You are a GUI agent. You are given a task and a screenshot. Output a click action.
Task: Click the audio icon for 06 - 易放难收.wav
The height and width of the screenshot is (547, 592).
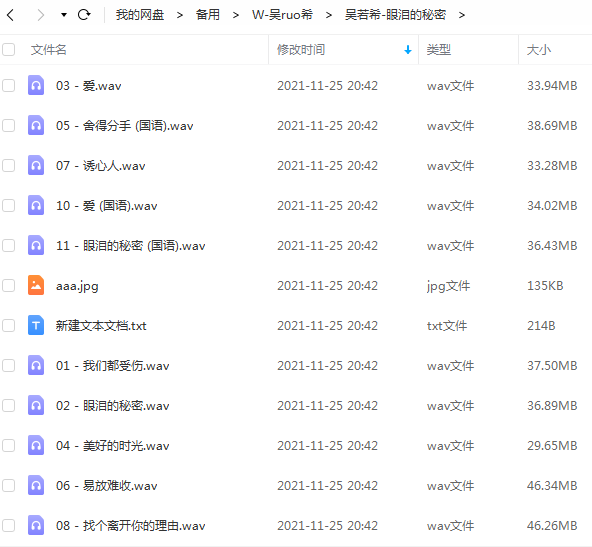[x=36, y=485]
